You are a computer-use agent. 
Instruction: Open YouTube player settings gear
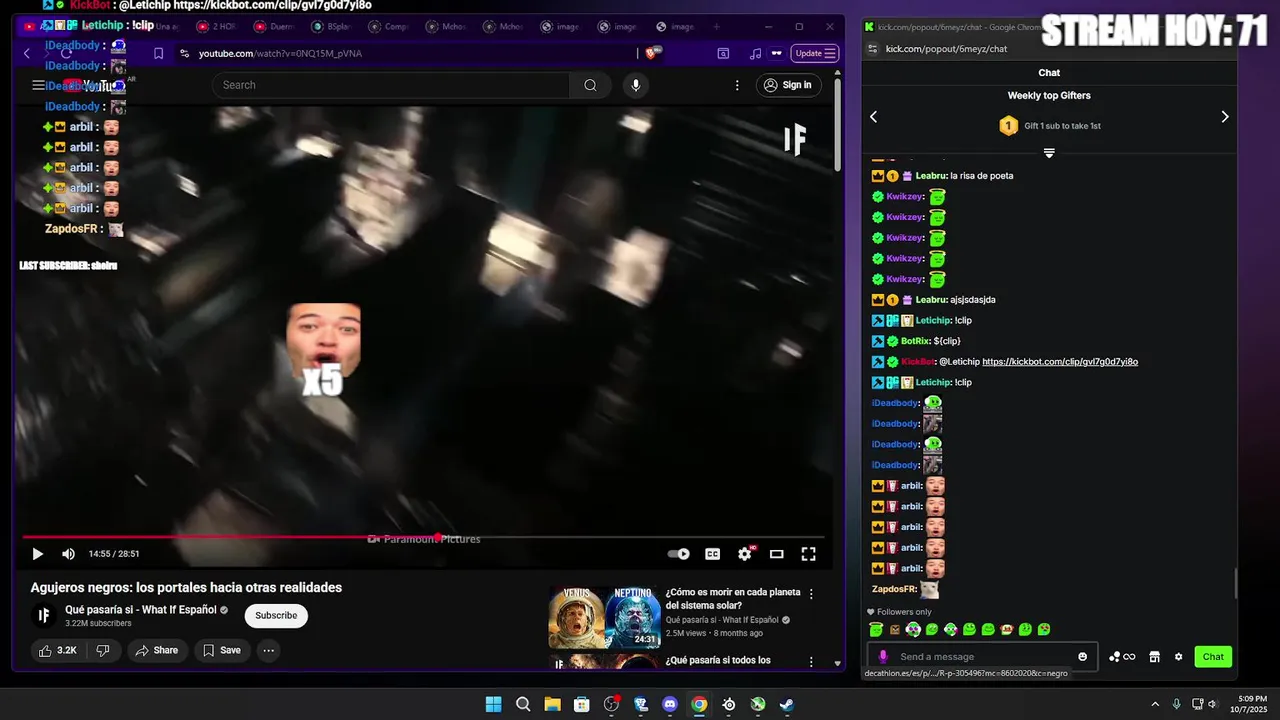tap(745, 554)
